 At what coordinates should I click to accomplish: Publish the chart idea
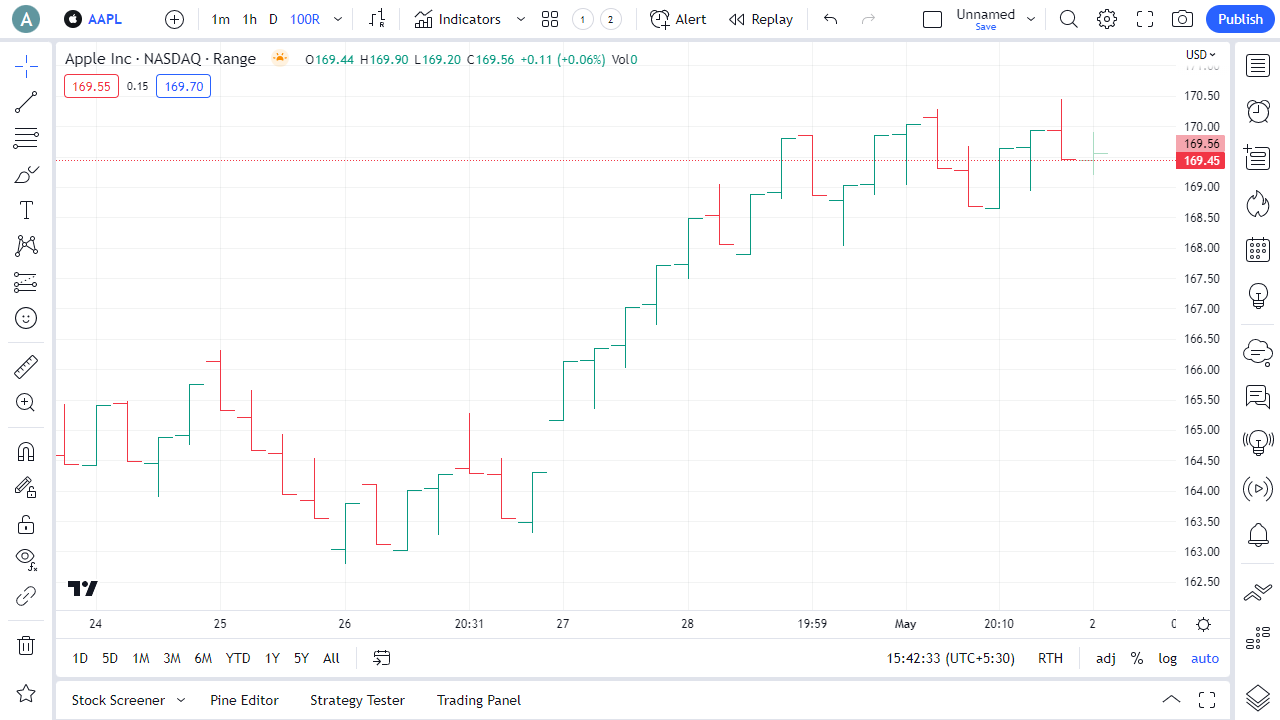pyautogui.click(x=1240, y=19)
